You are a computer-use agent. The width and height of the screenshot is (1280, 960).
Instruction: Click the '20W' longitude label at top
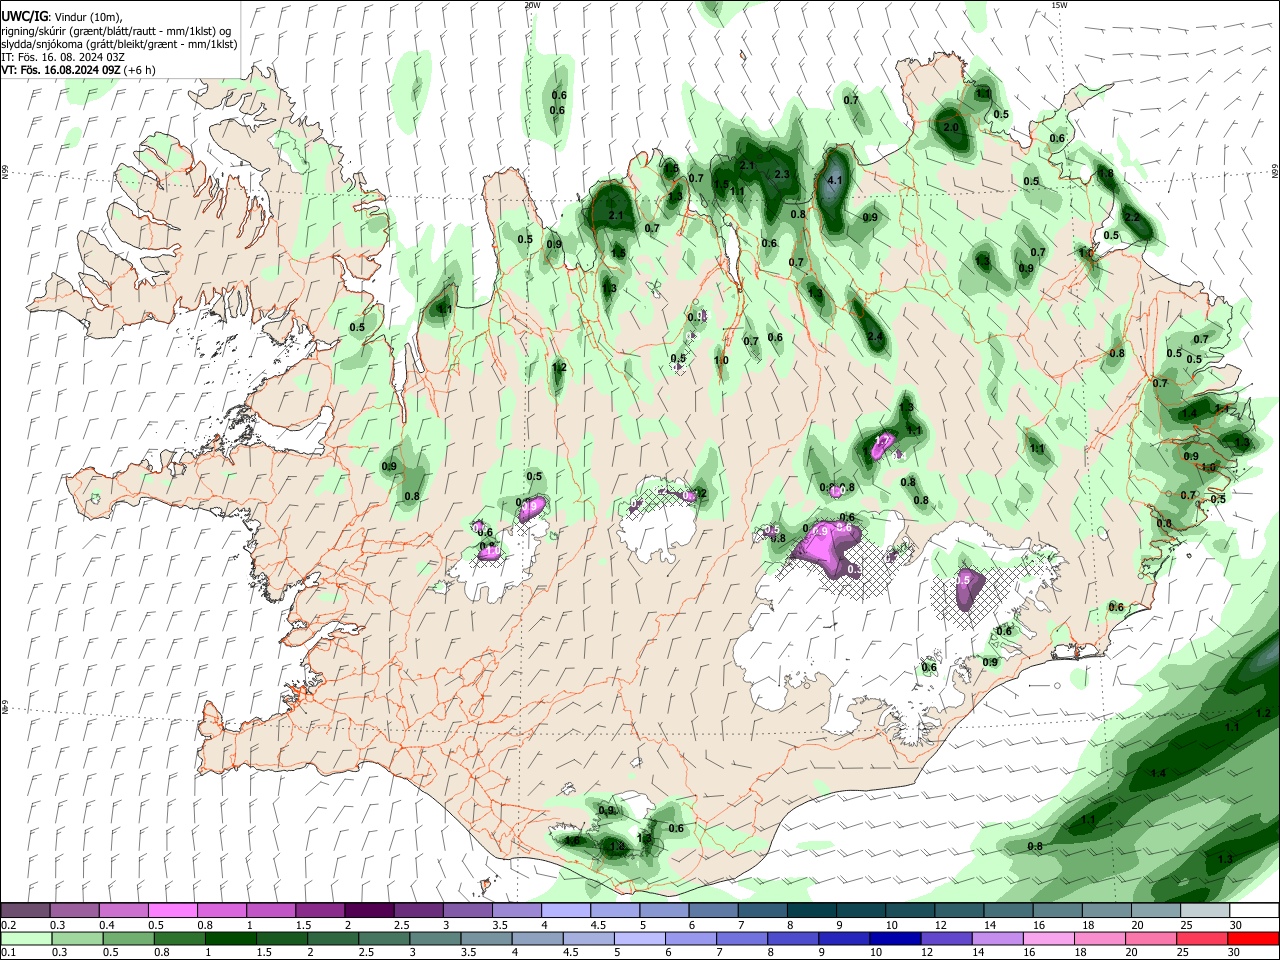[532, 5]
